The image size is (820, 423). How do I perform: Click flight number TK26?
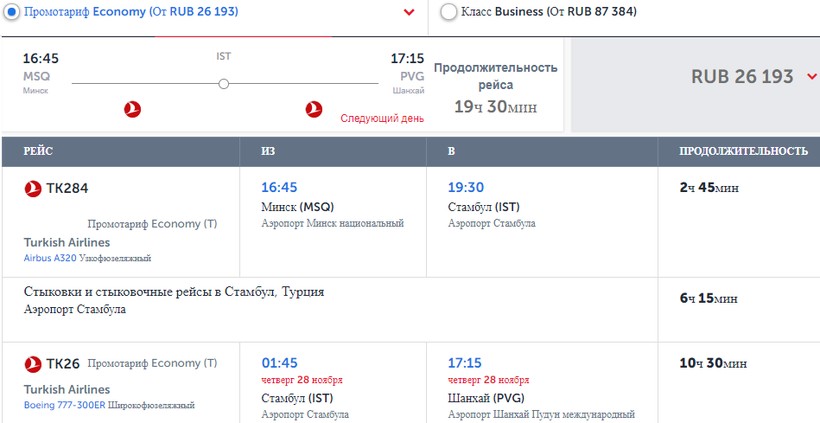63,364
